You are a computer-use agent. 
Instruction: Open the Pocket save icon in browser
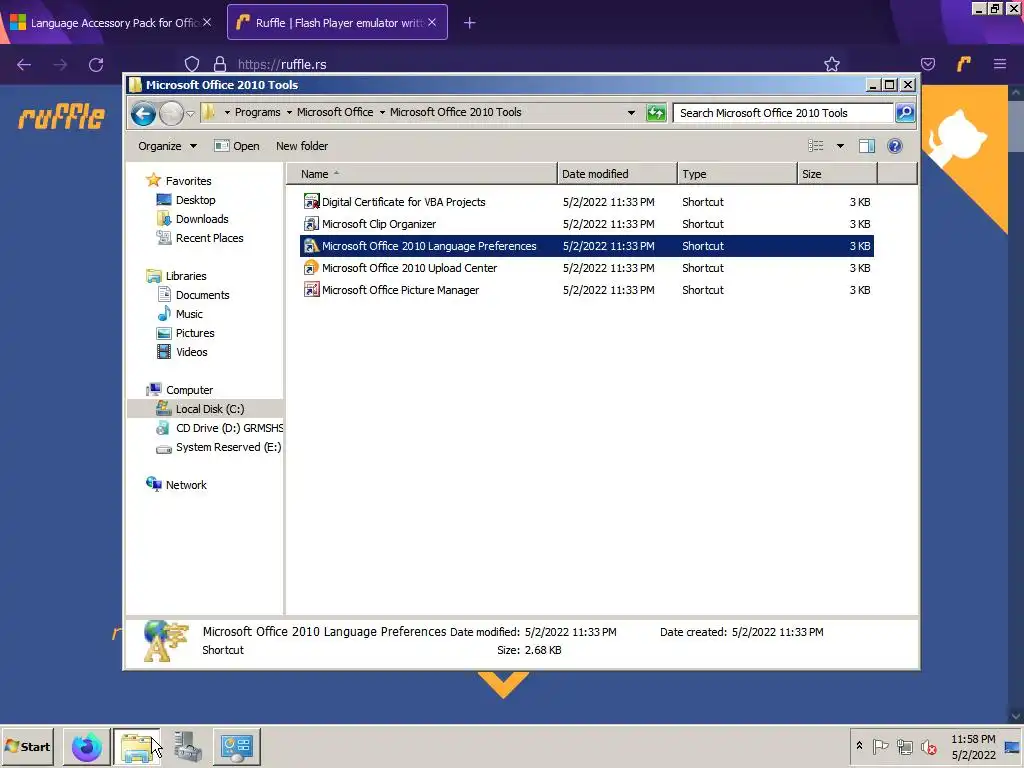[x=927, y=64]
